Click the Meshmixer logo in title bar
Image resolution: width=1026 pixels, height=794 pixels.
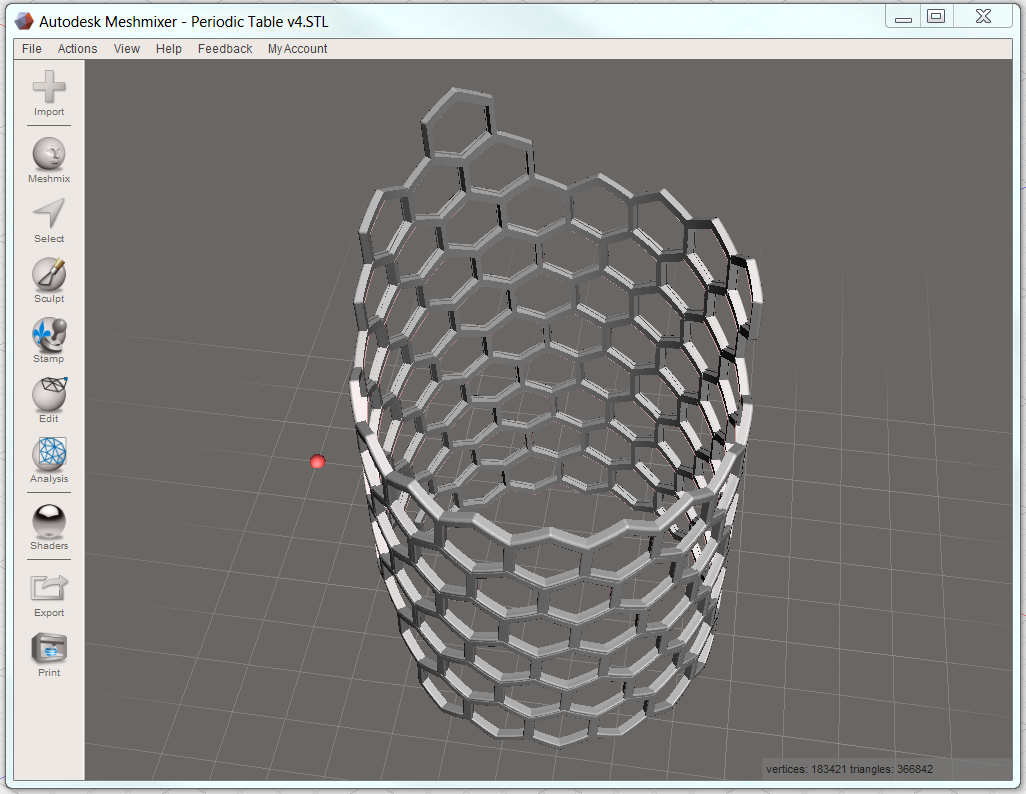tap(24, 21)
